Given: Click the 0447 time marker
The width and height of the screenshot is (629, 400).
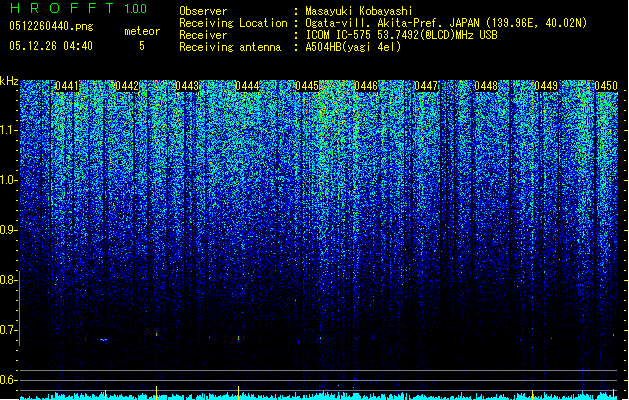Looking at the screenshot, I should pos(426,86).
